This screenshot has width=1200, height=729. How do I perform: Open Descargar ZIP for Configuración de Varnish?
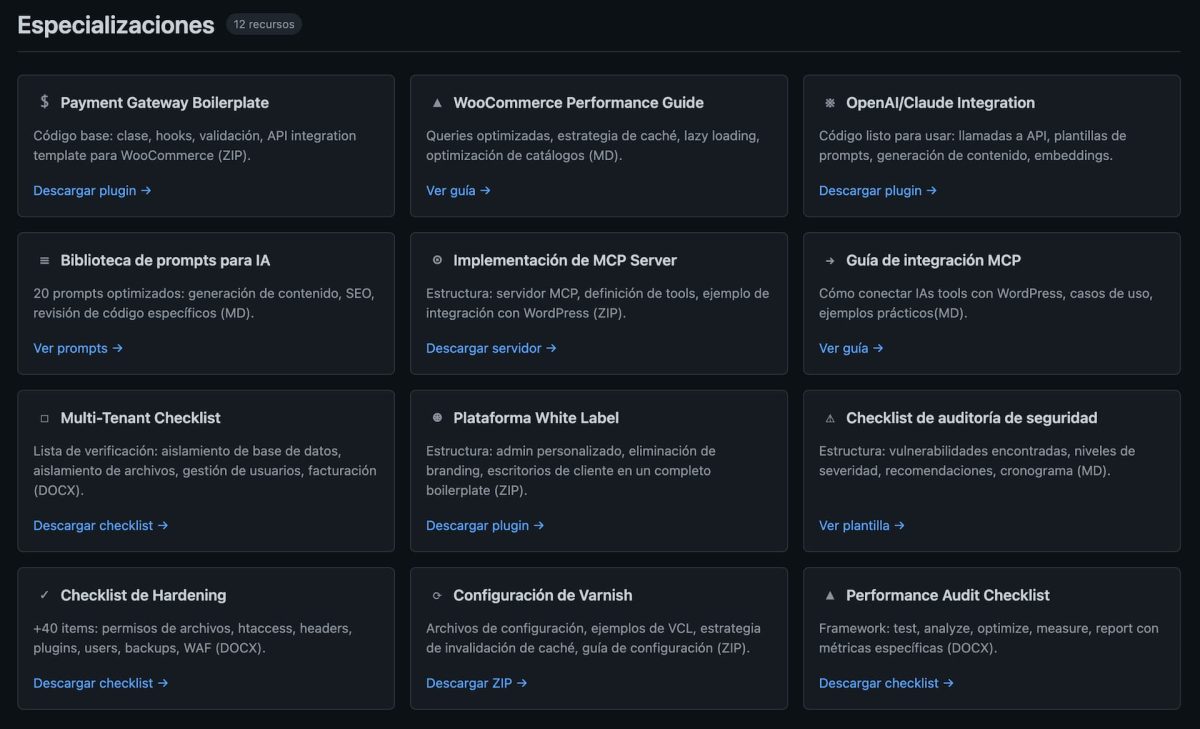[x=477, y=683]
